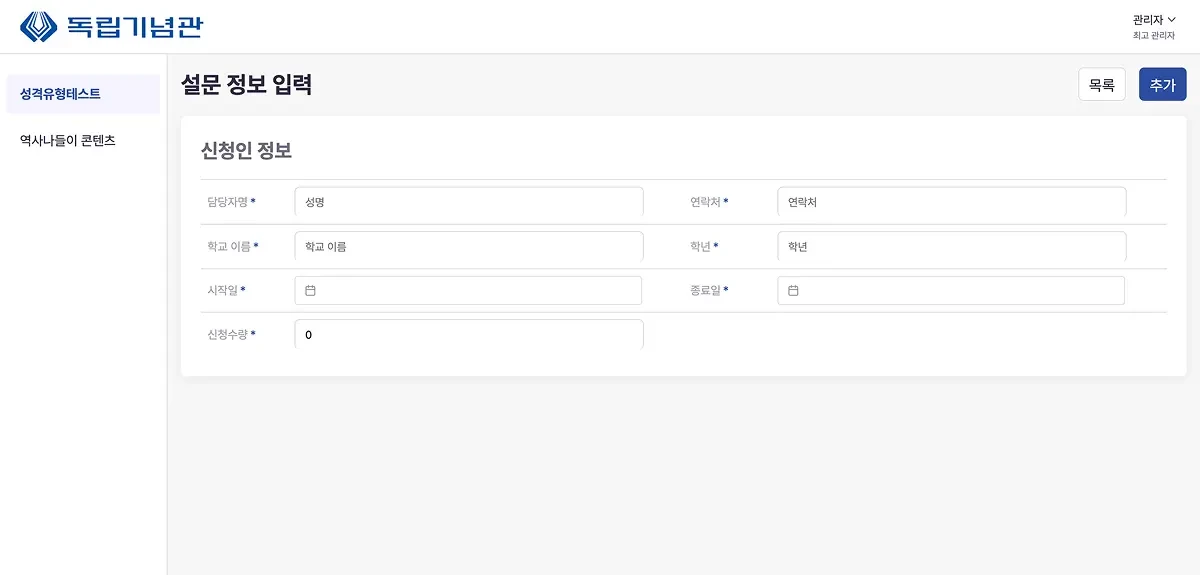Focus the 성명 input for 담당자명

tap(468, 202)
